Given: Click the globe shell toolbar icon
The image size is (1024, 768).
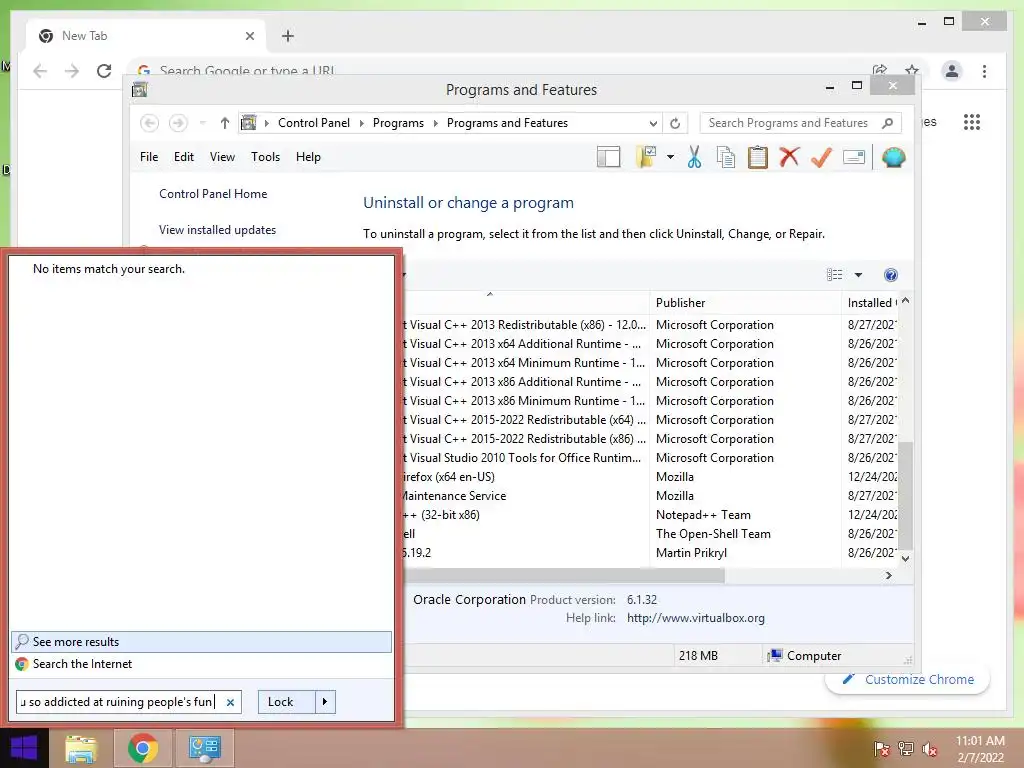Looking at the screenshot, I should (x=893, y=157).
